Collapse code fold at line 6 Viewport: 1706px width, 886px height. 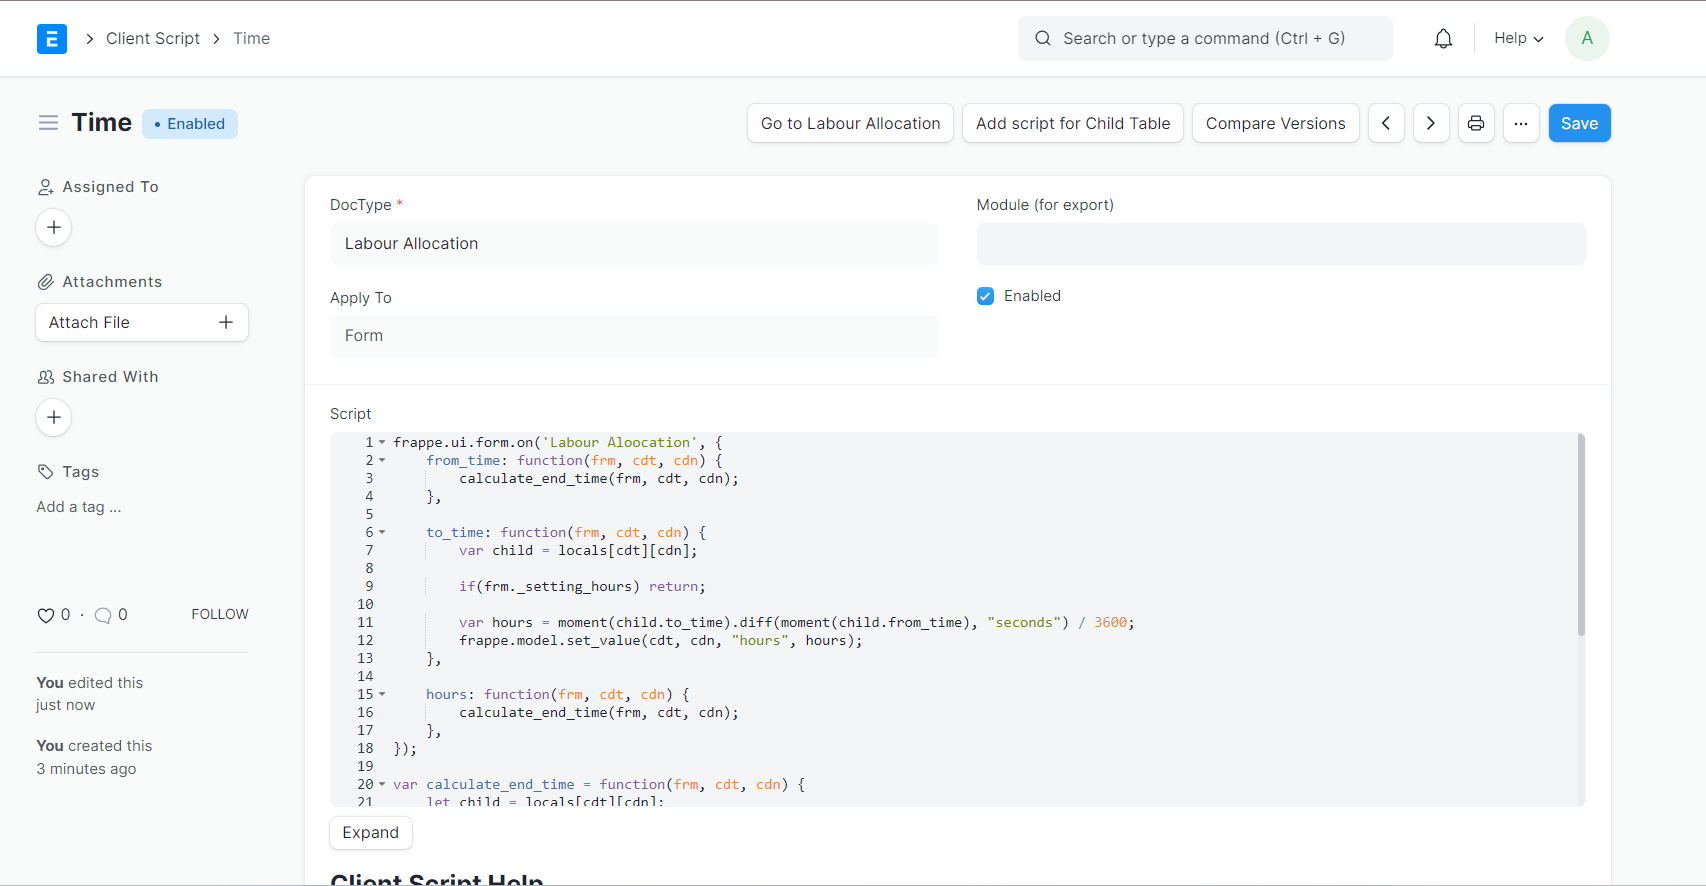(x=382, y=532)
